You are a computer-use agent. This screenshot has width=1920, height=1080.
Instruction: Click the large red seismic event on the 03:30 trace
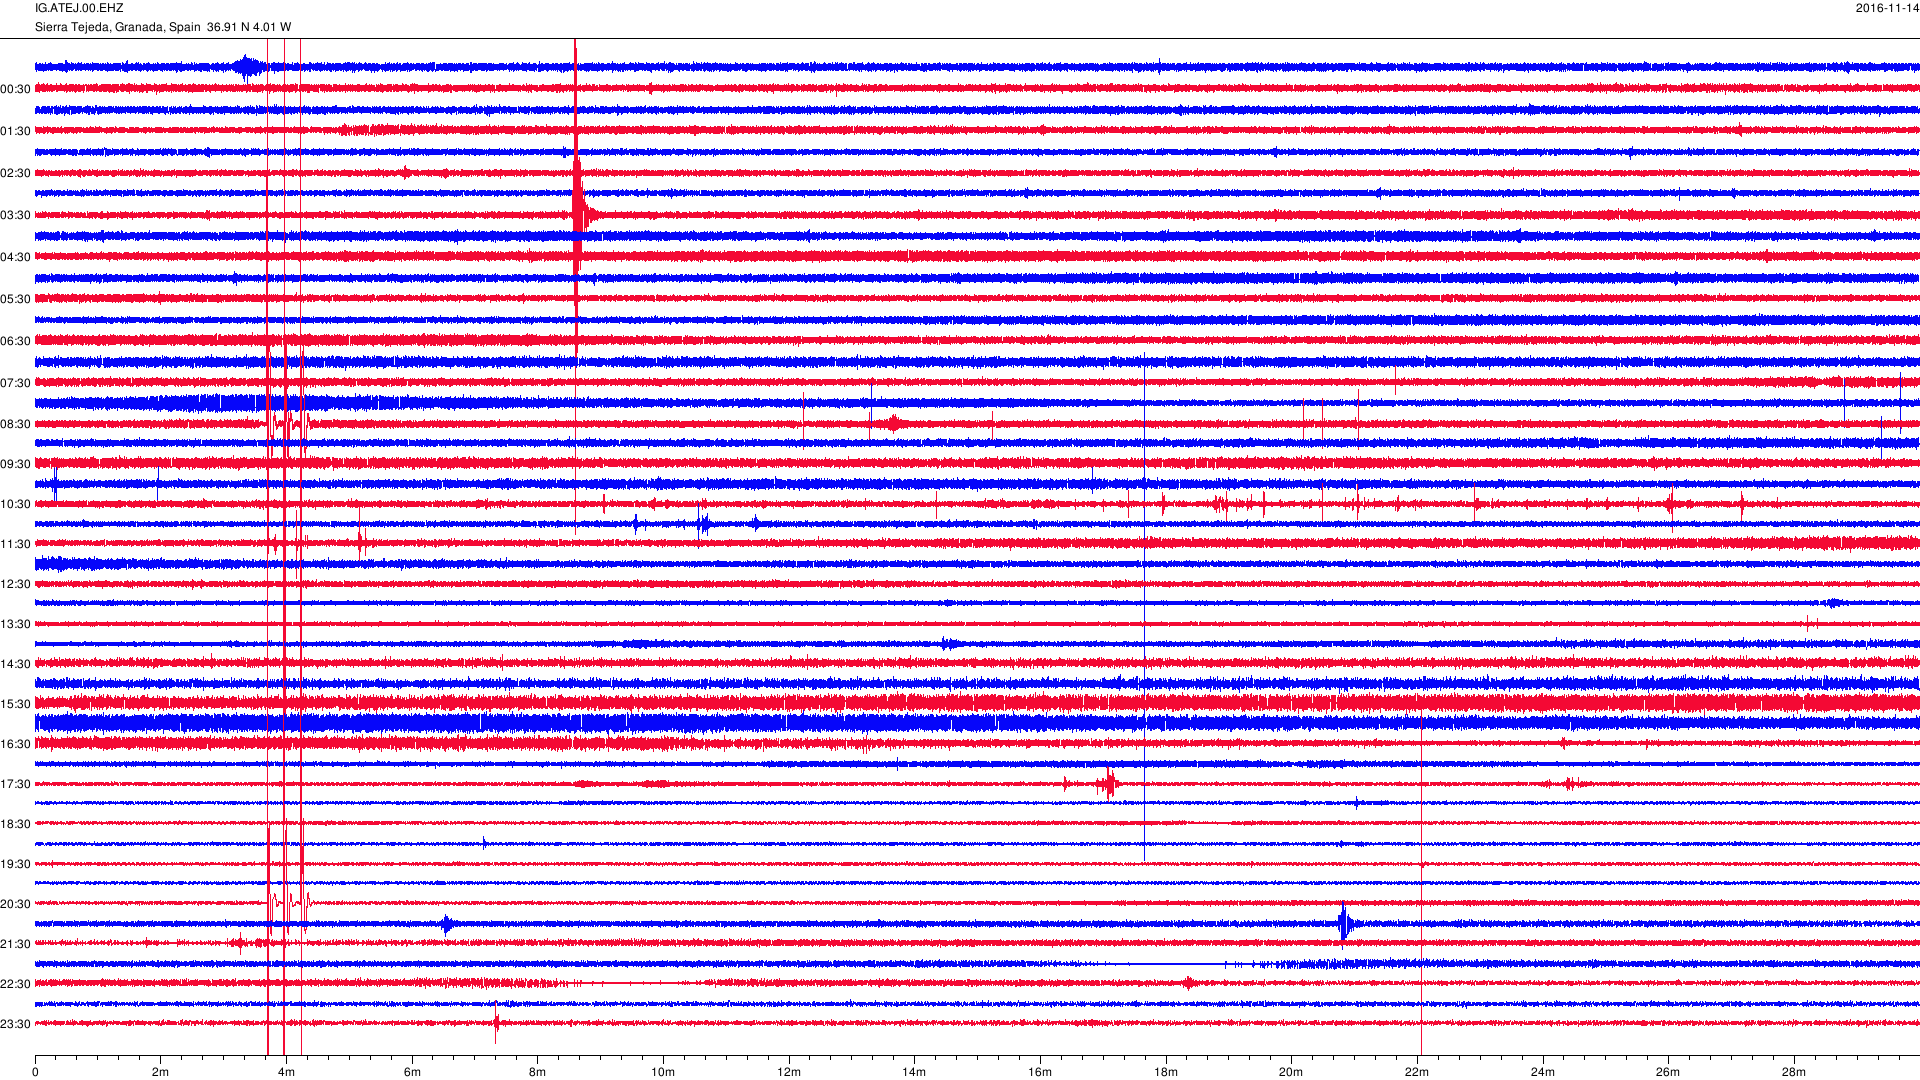pos(580,214)
